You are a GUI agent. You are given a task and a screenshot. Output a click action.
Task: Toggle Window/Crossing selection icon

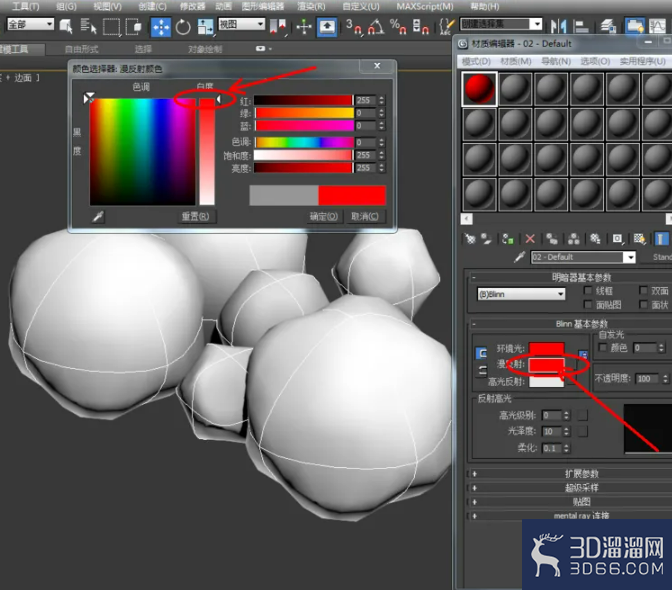(x=134, y=27)
